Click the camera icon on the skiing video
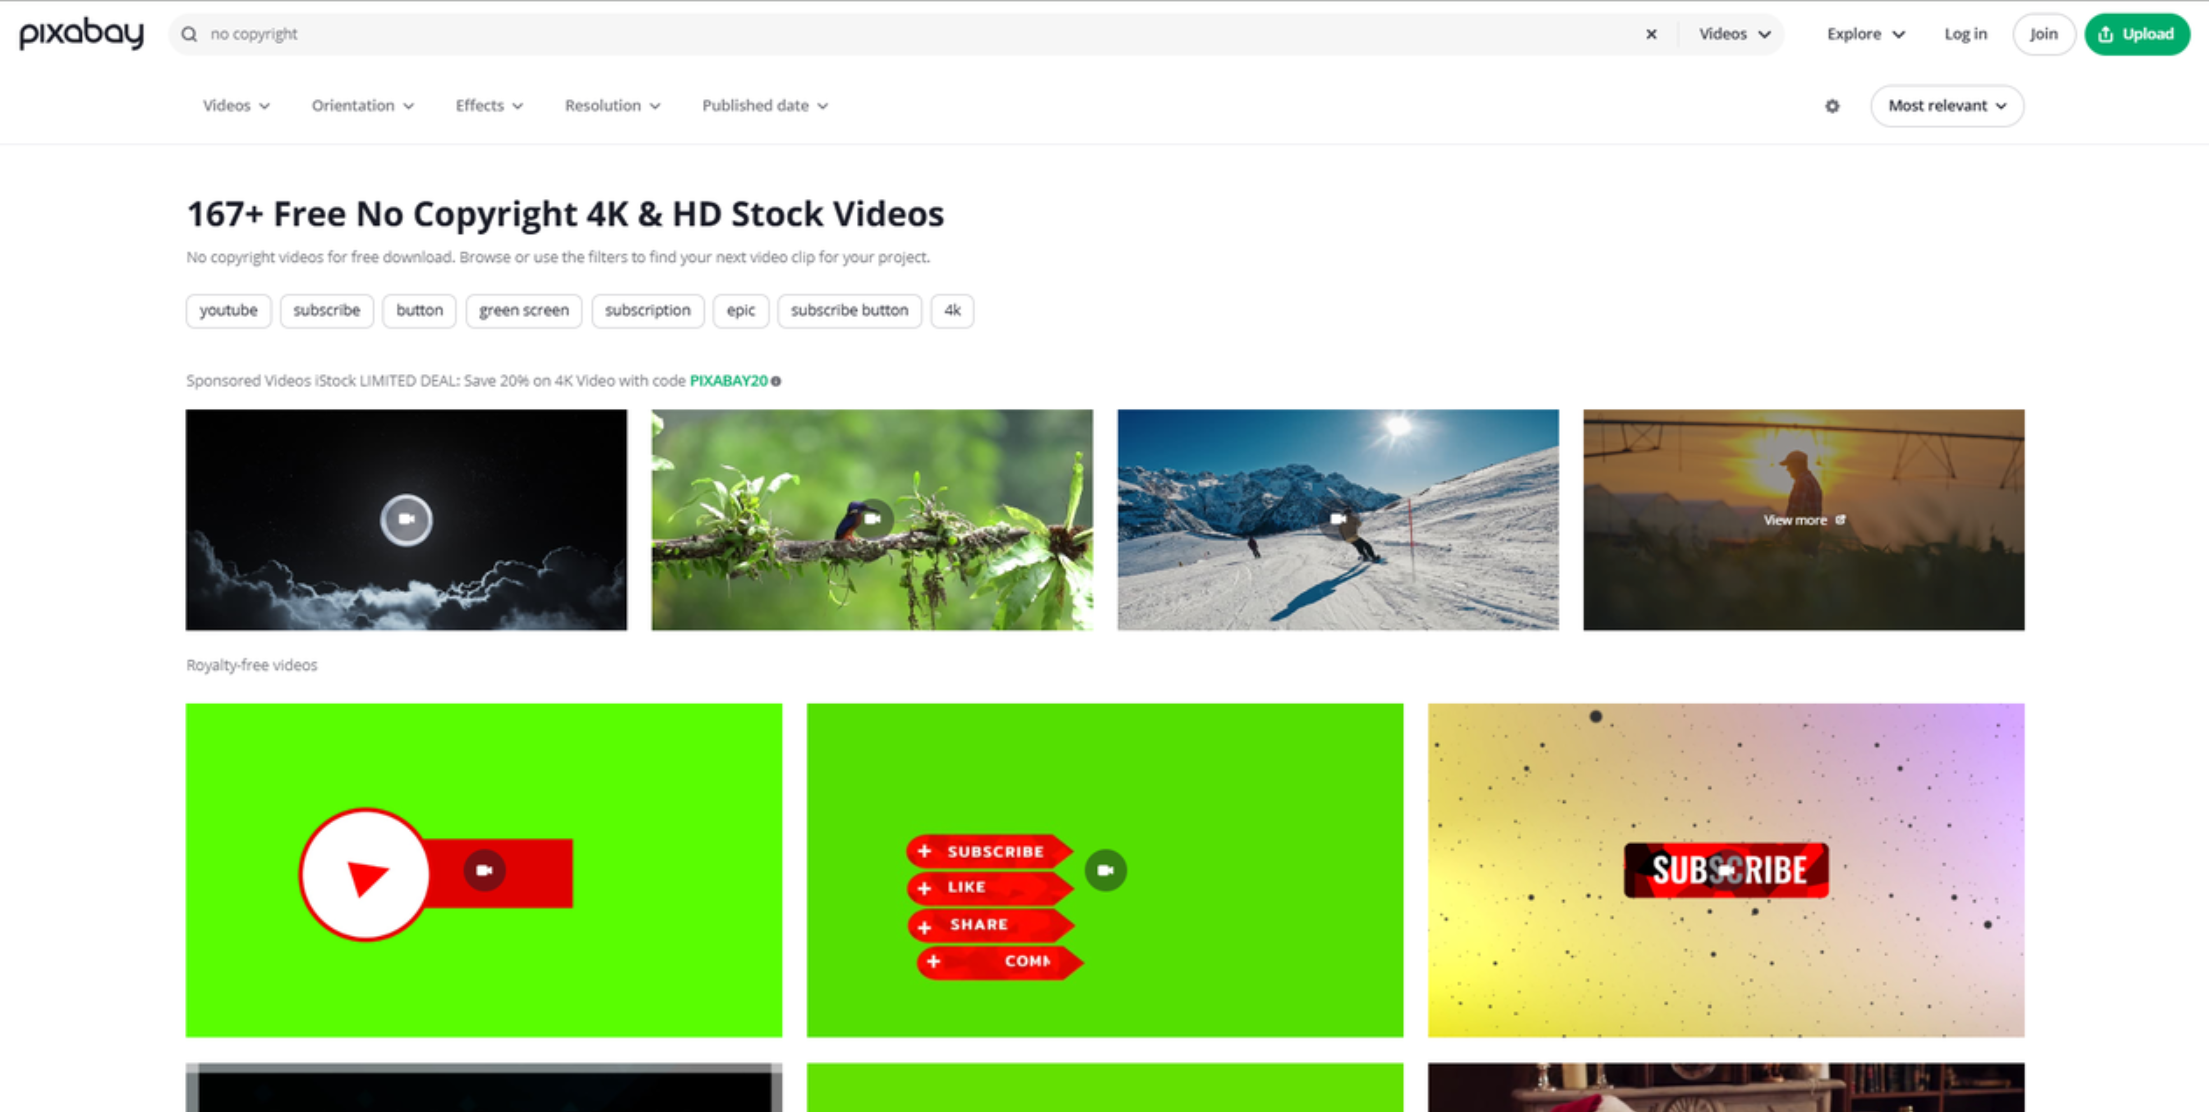 [1337, 519]
